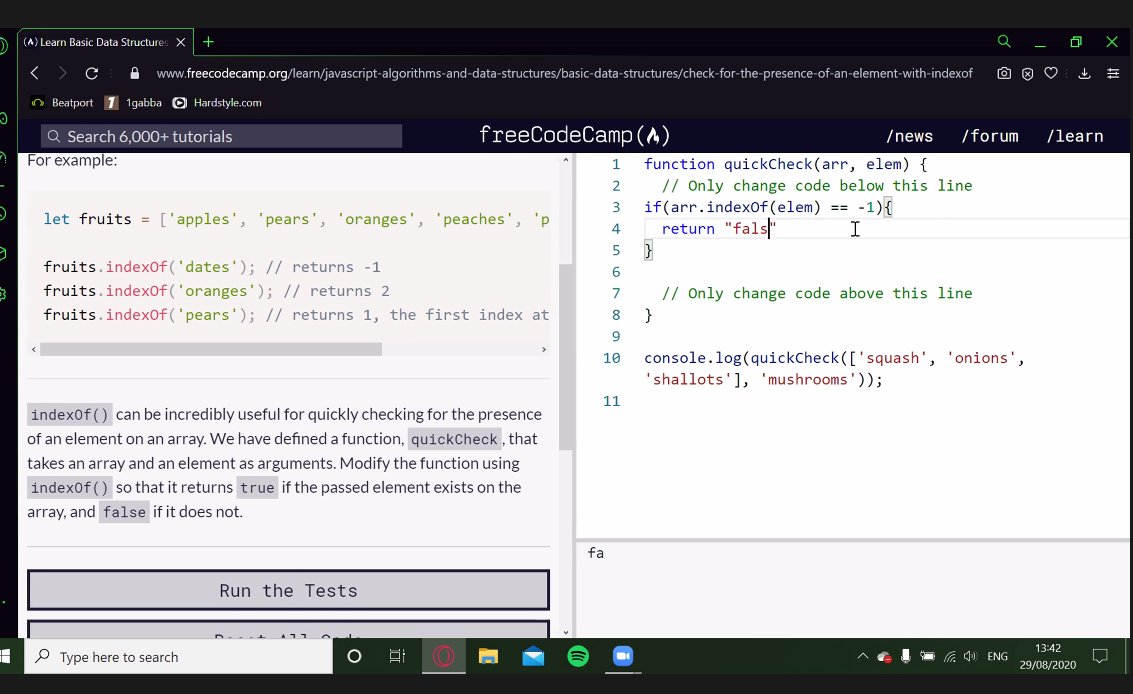Open File Explorer from the taskbar
1133x694 pixels.
pyautogui.click(x=488, y=656)
